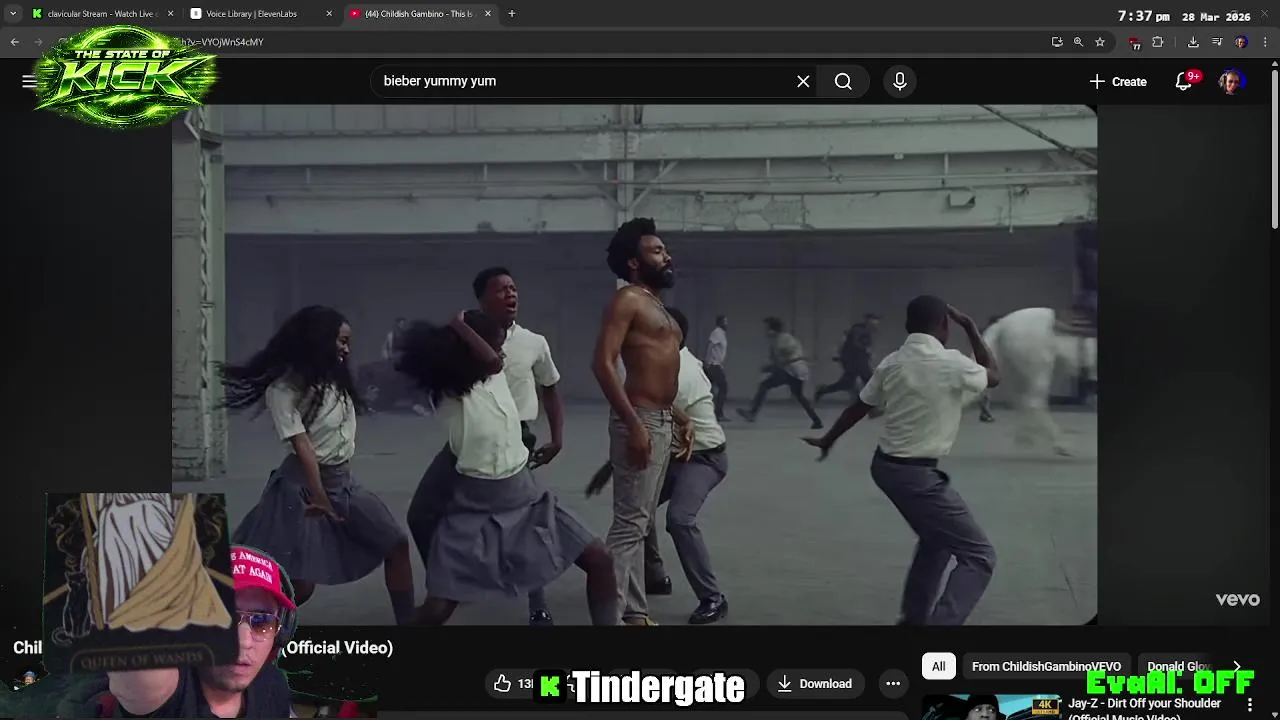Screen dimensions: 1280x720
Task: Open the Chrome three-dot menu
Action: pyautogui.click(x=1265, y=42)
